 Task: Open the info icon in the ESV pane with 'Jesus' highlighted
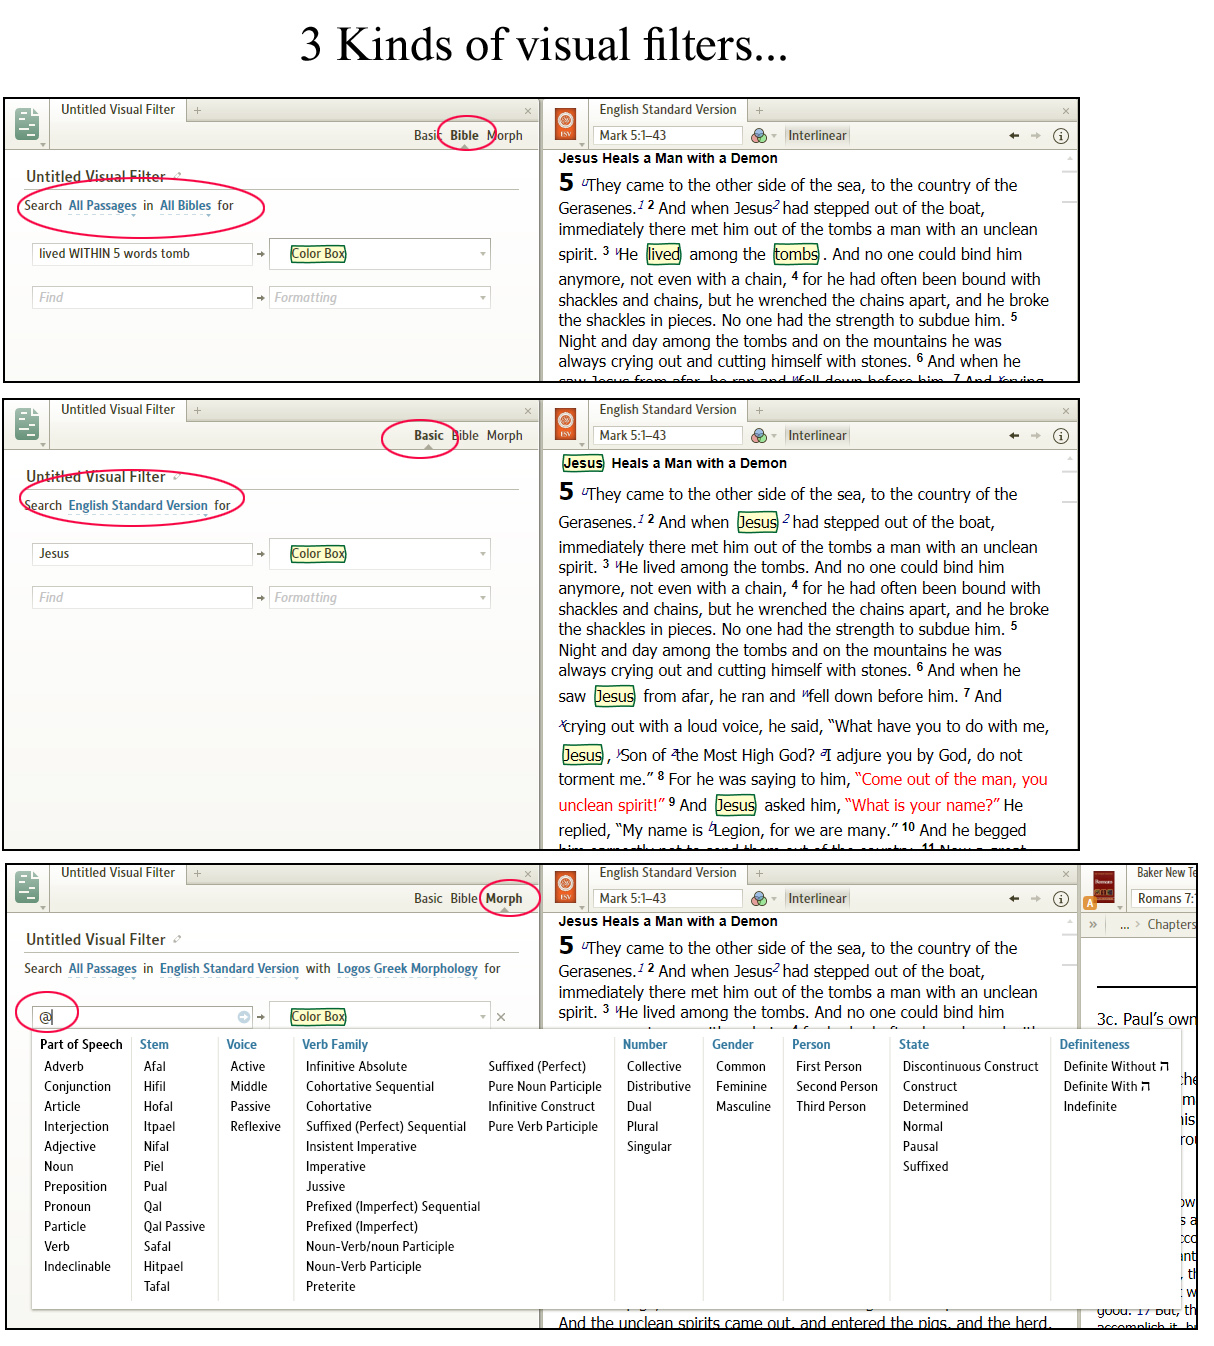click(x=1061, y=436)
